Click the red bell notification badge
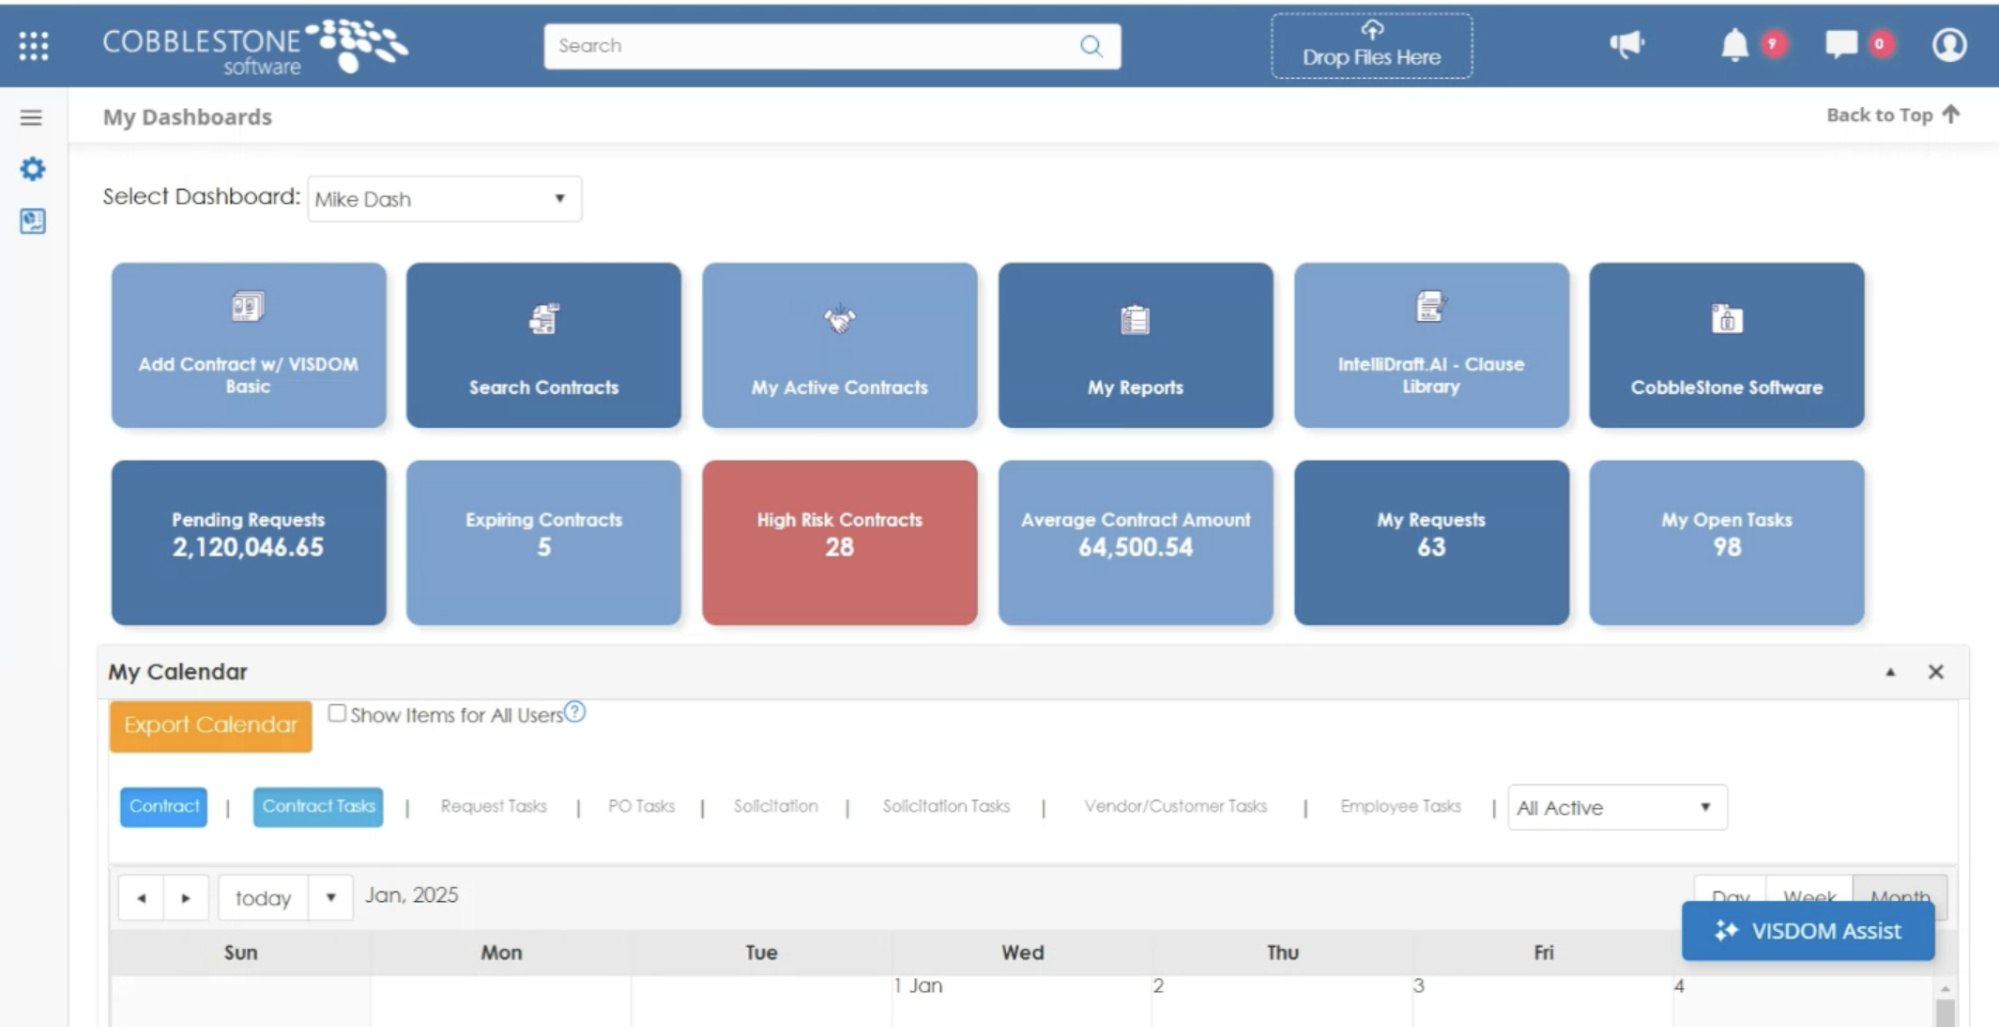 tap(1774, 44)
